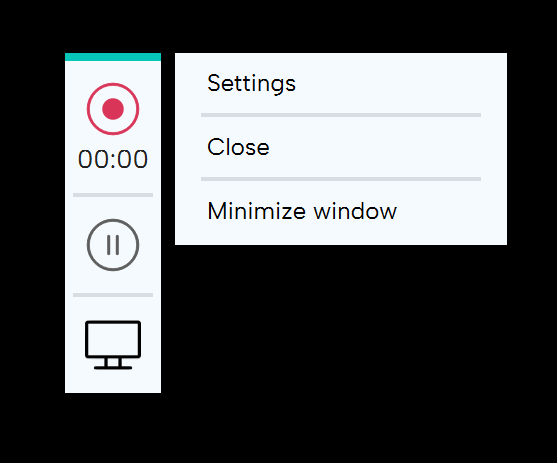This screenshot has height=463, width=557.
Task: Choose Close in the popup menu
Action: coord(341,147)
